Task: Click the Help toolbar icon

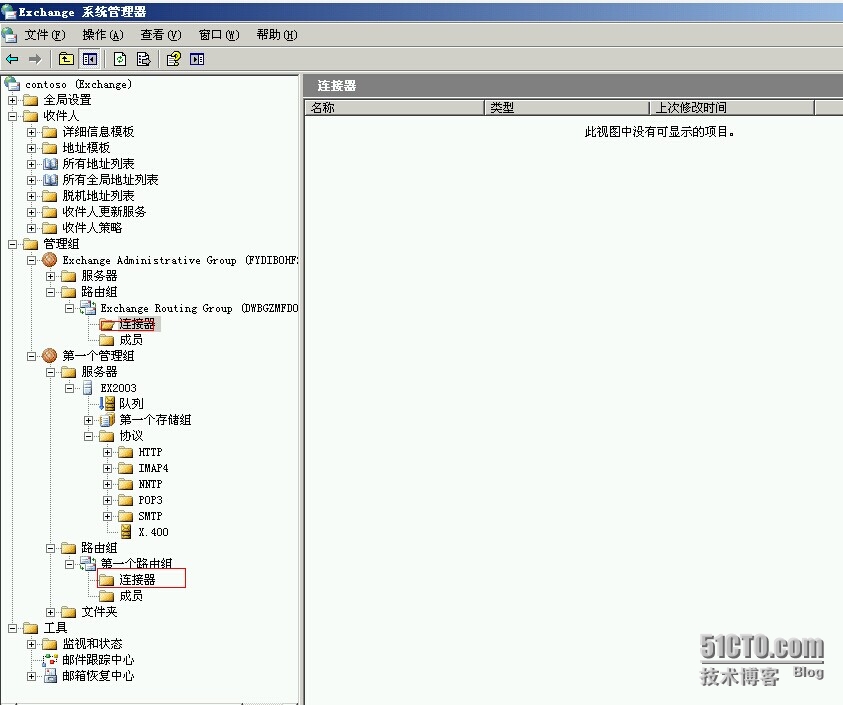Action: [x=174, y=59]
